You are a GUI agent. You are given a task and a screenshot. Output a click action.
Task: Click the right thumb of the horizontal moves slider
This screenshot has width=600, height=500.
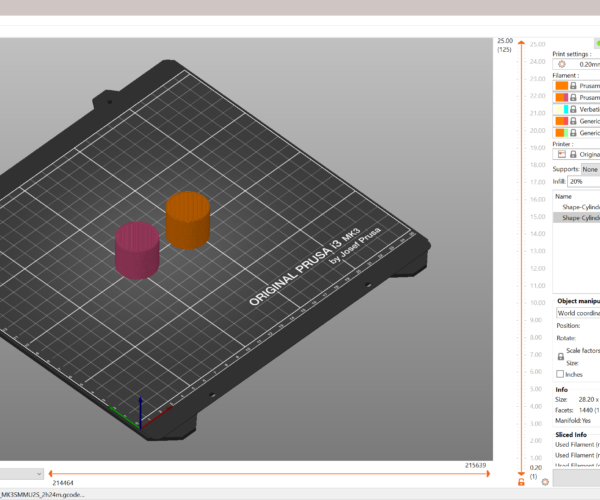tap(488, 474)
